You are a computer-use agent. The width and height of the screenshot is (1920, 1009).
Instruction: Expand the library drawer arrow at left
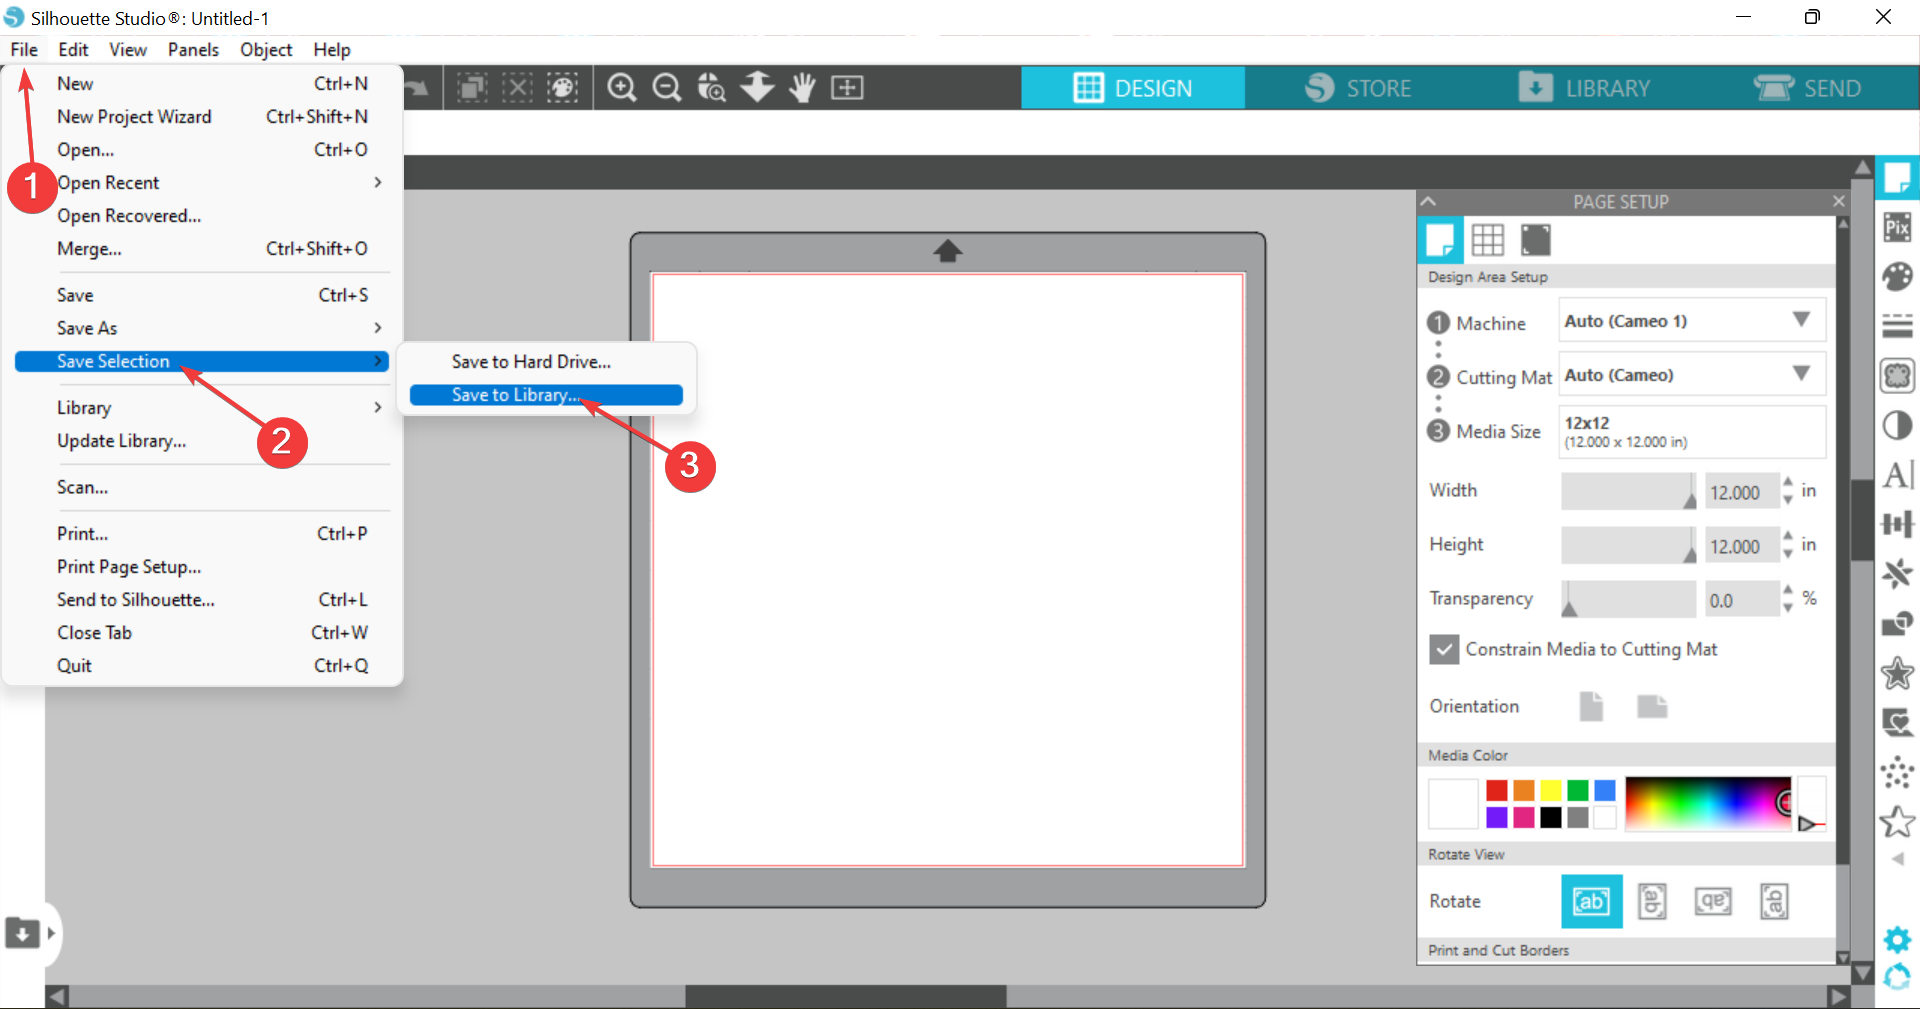point(51,933)
